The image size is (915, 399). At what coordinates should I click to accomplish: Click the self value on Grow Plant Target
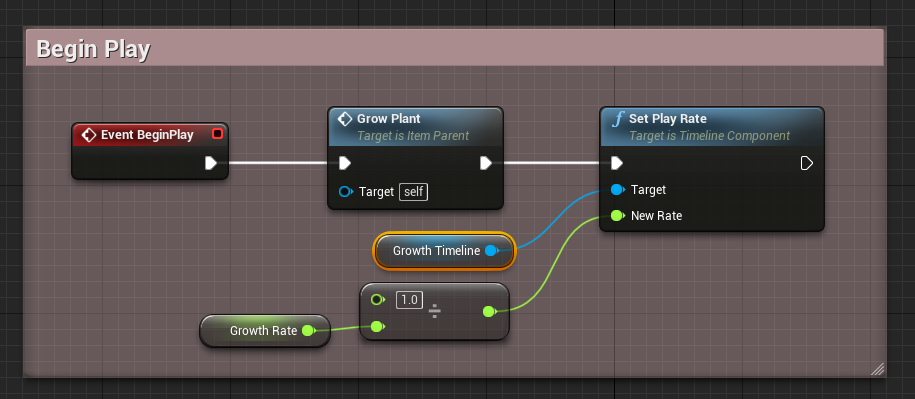[x=413, y=191]
